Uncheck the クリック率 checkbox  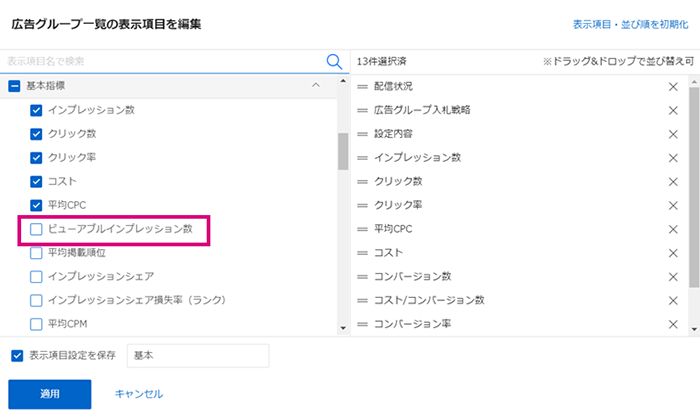pos(36,158)
